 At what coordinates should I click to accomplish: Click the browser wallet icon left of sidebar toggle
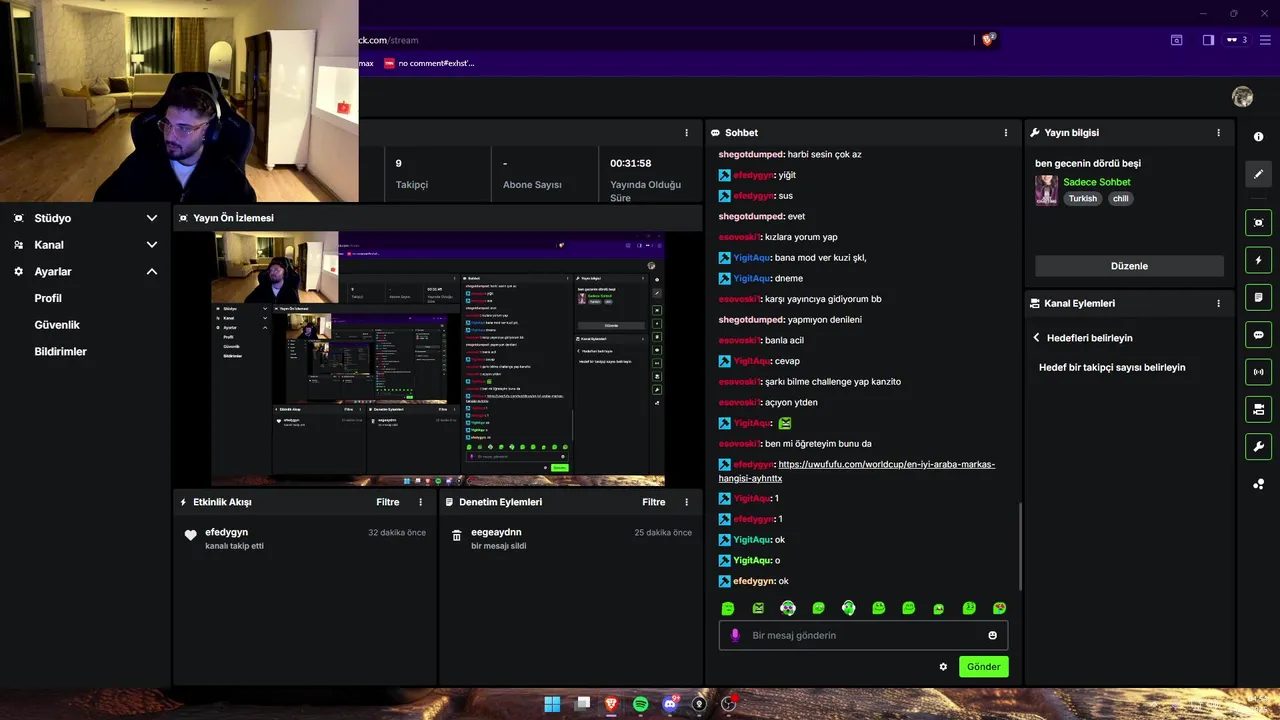click(x=1177, y=40)
